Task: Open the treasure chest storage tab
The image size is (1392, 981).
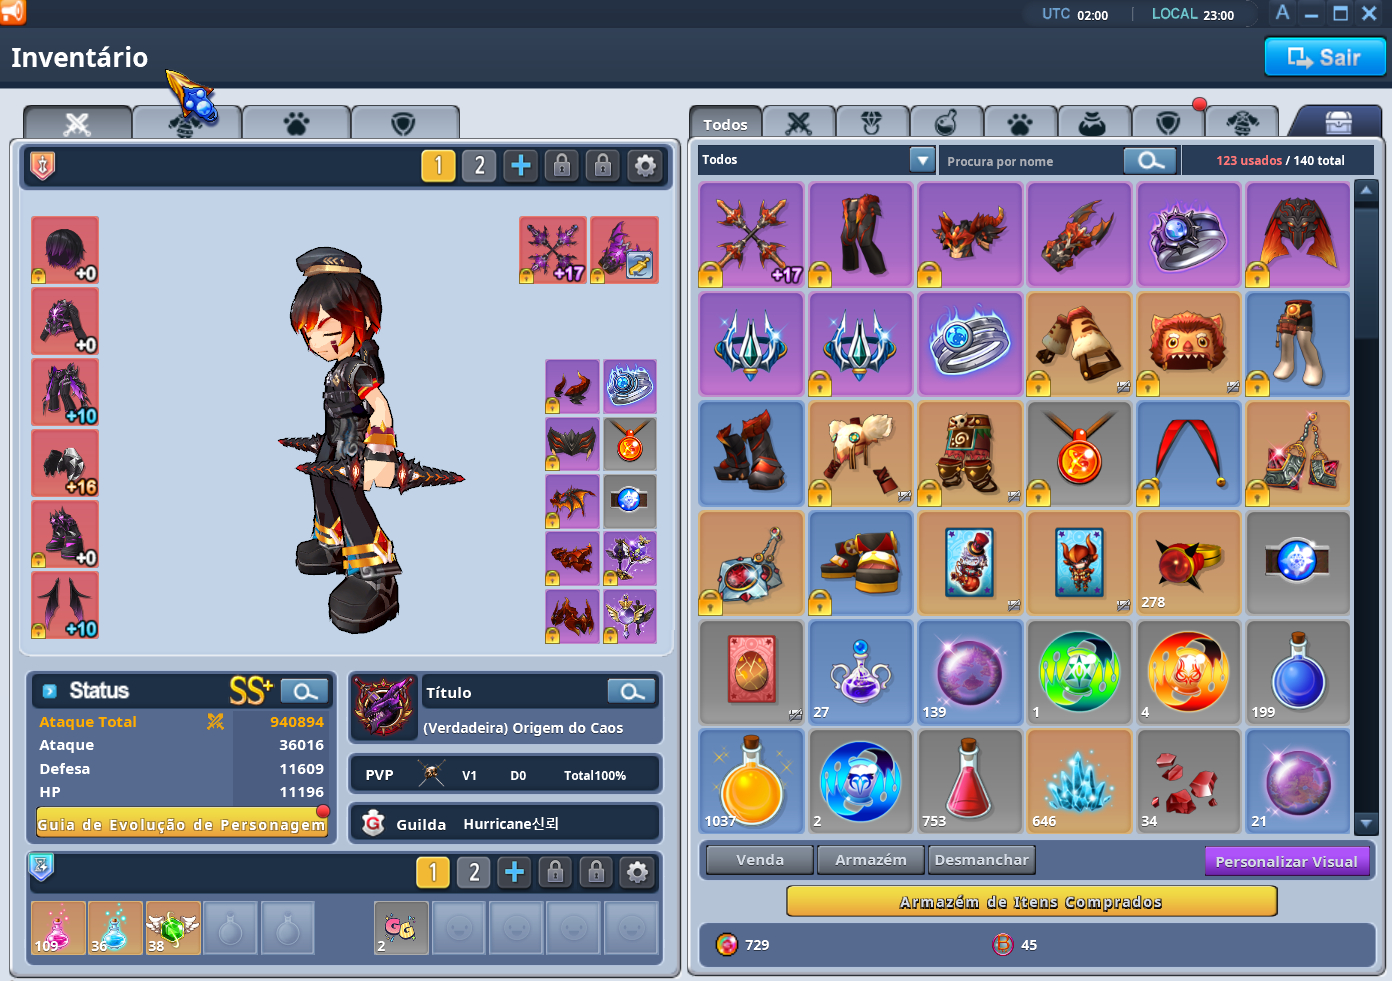Action: click(1338, 122)
